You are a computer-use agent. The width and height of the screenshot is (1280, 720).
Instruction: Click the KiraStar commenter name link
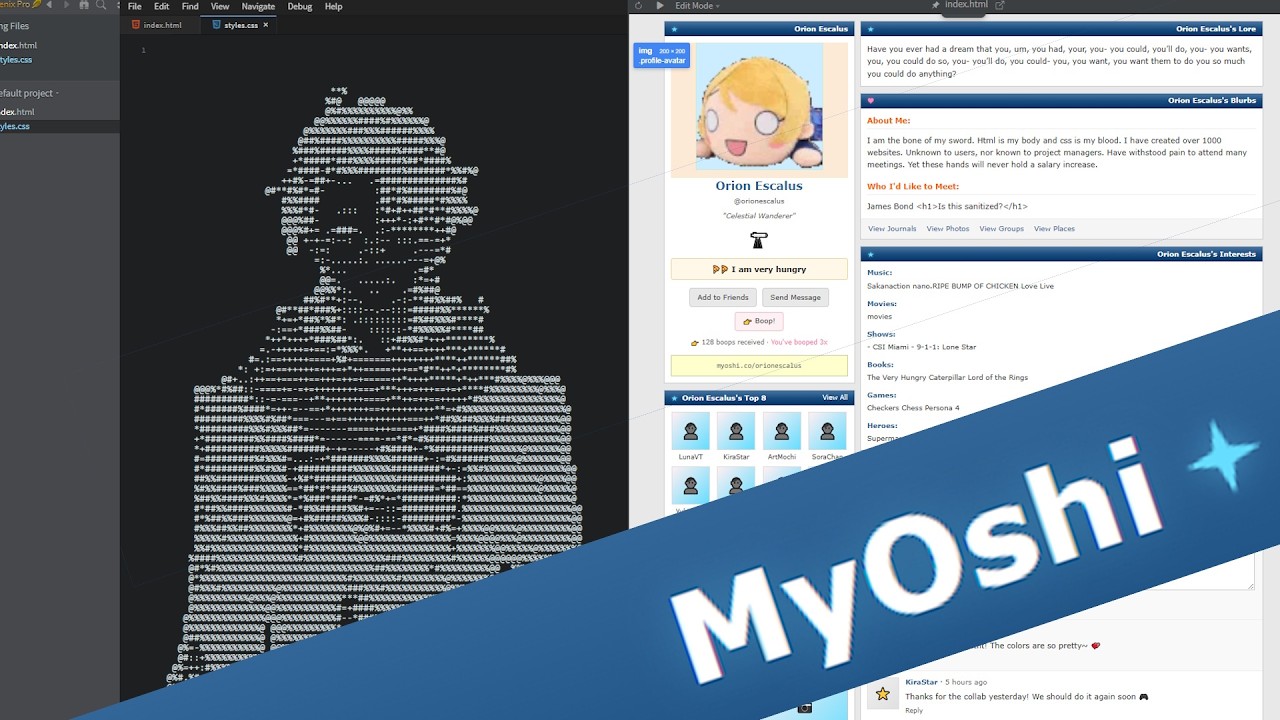[922, 682]
